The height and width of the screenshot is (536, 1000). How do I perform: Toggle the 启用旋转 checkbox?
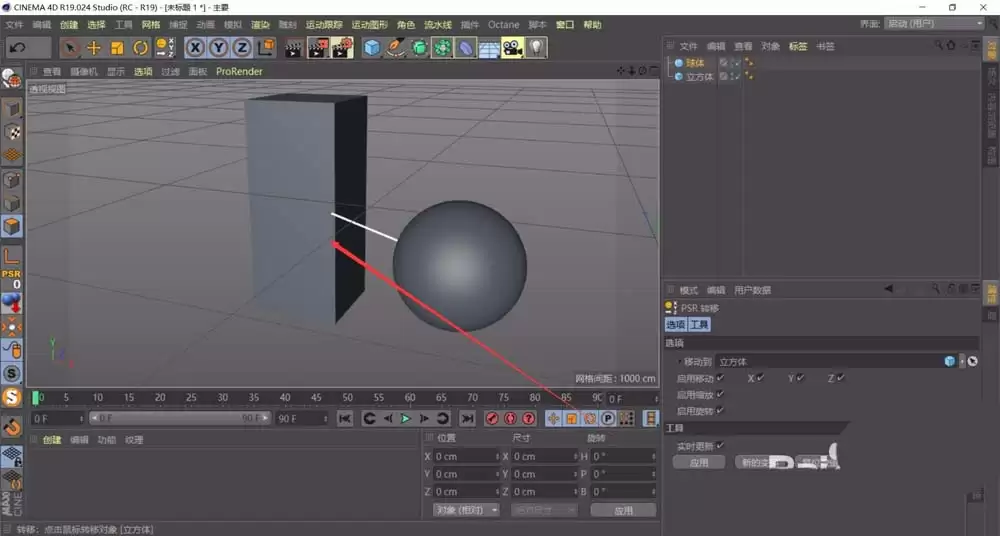[720, 410]
